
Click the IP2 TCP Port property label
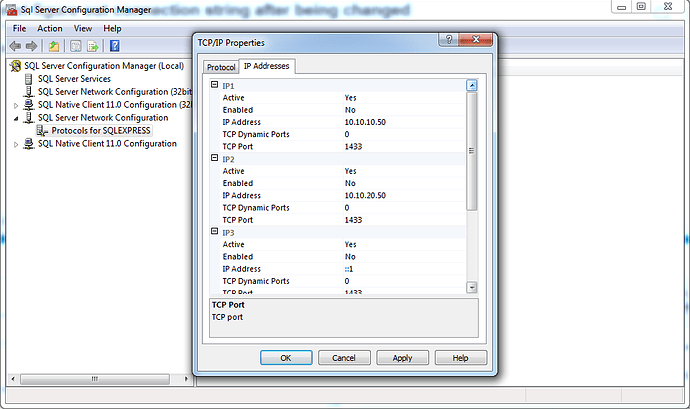click(x=238, y=220)
